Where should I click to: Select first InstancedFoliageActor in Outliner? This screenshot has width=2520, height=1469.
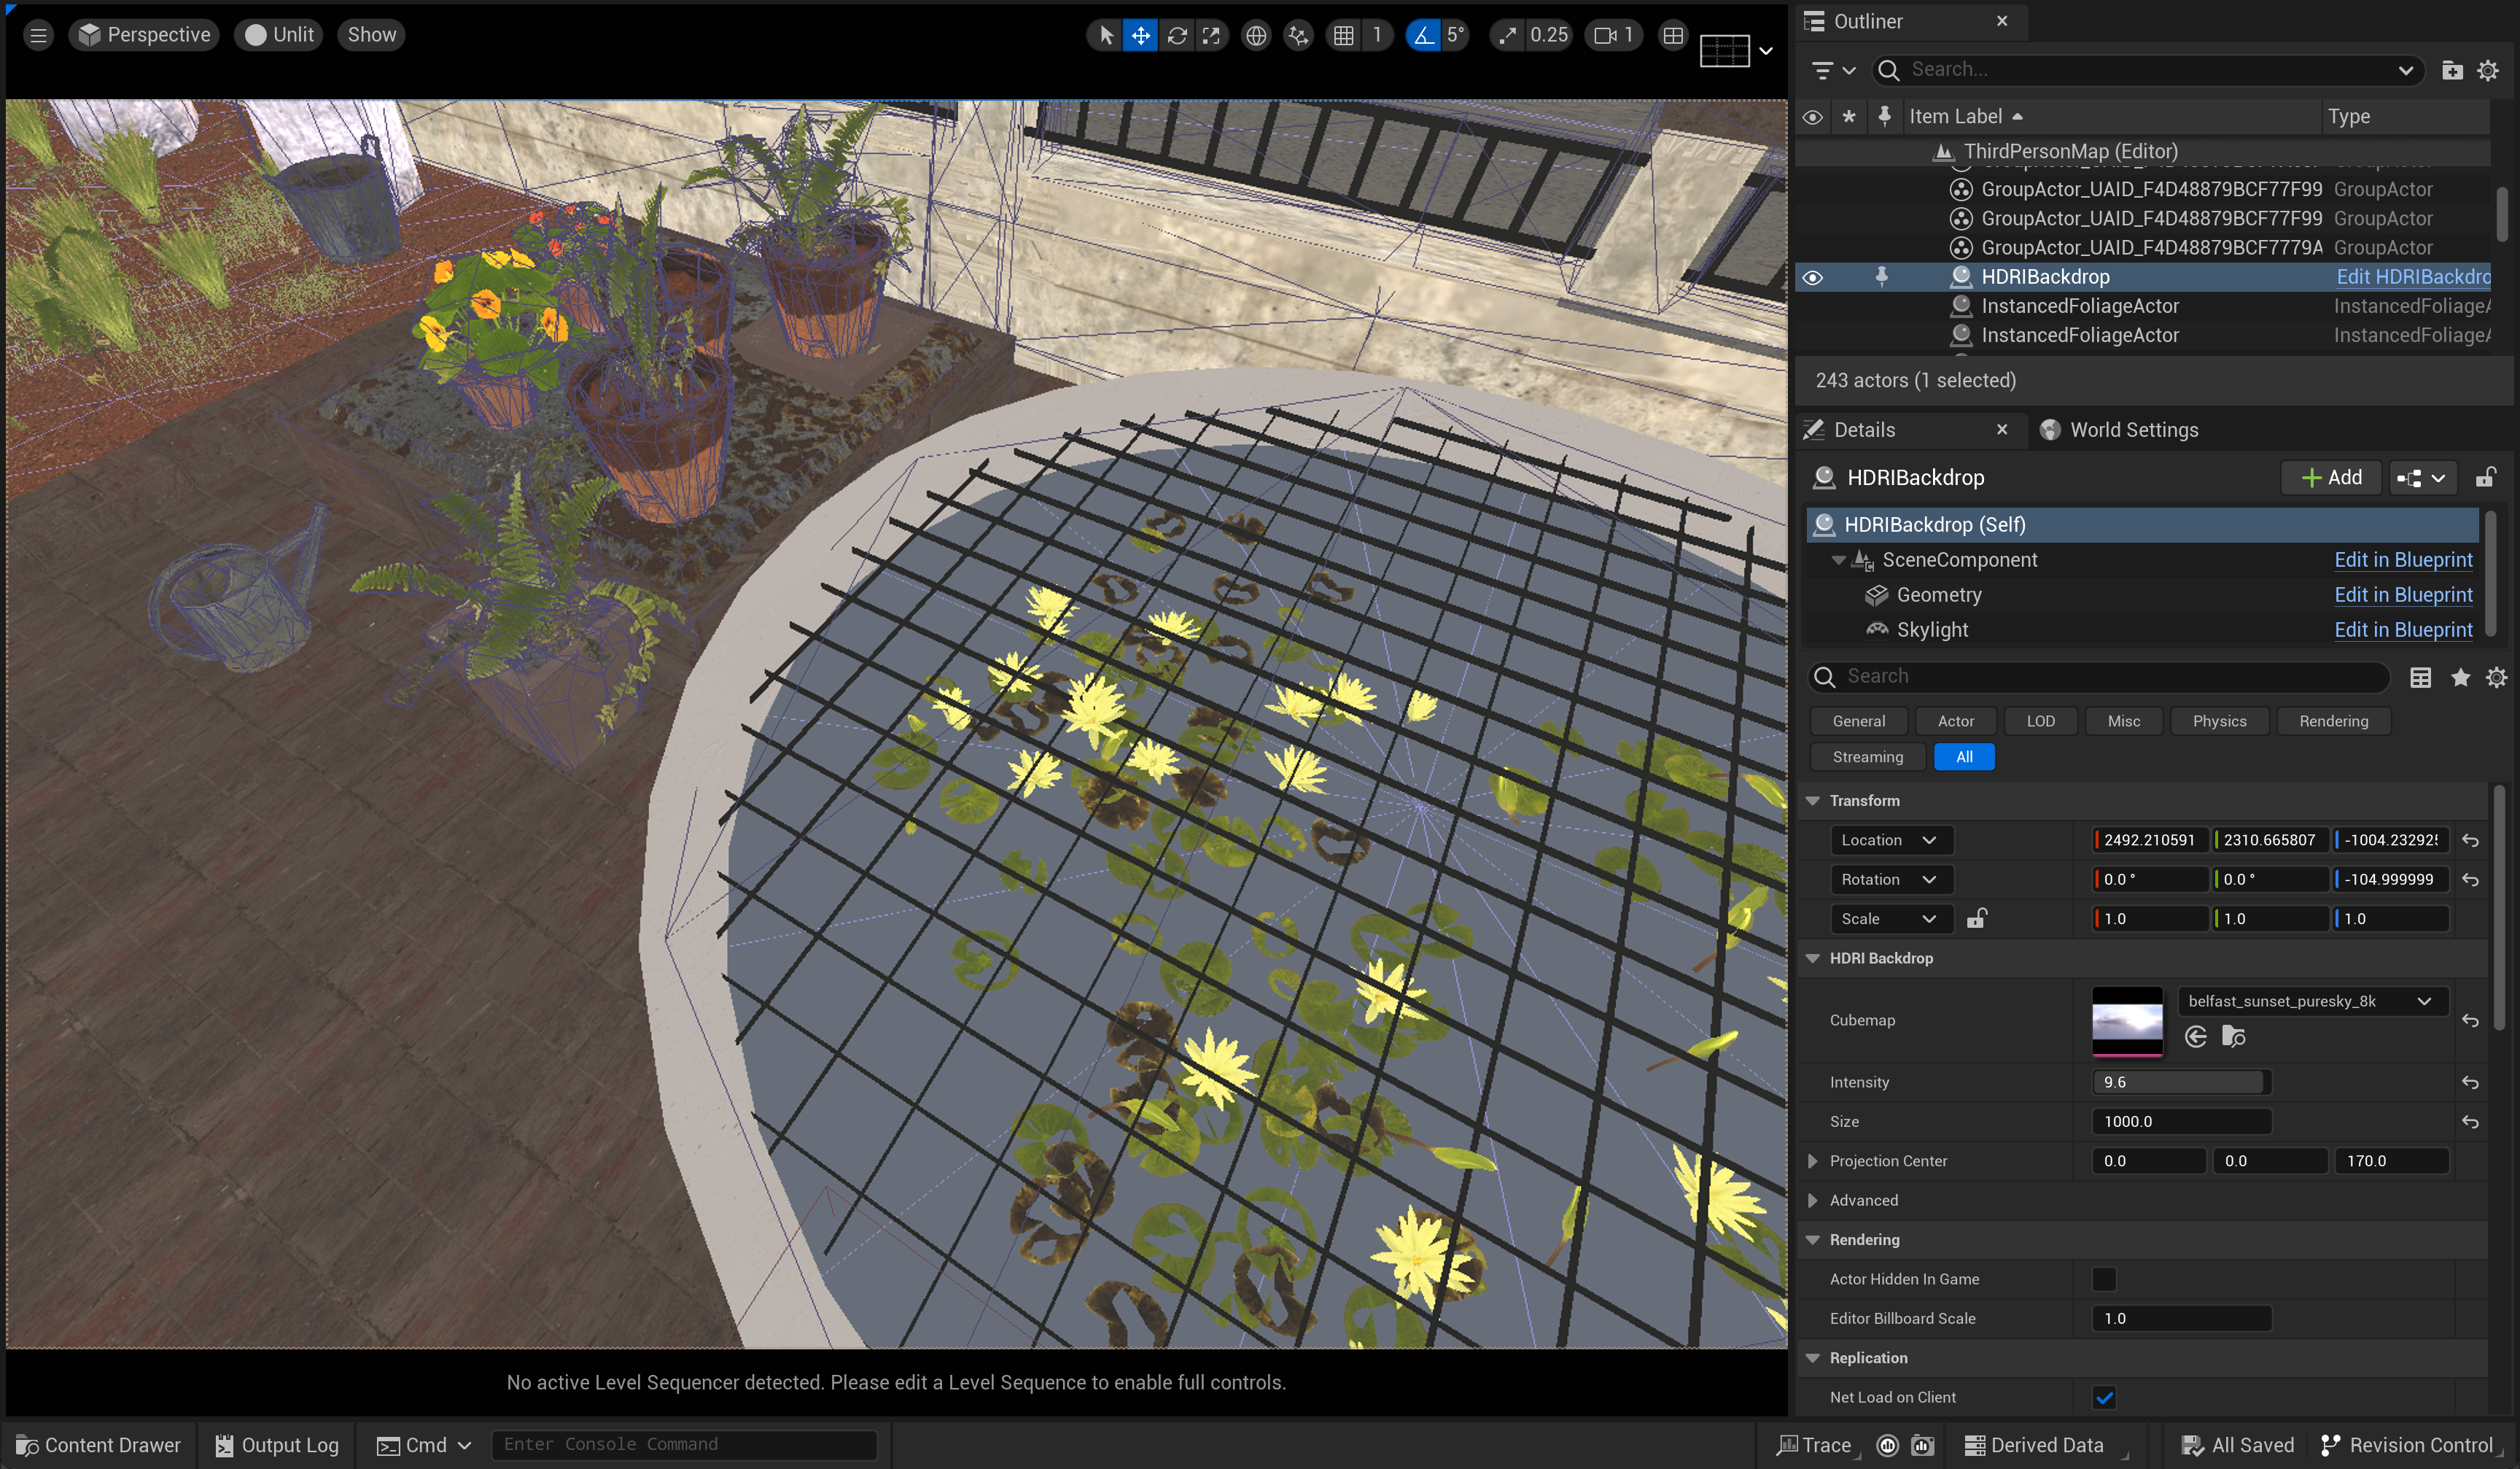click(2080, 306)
